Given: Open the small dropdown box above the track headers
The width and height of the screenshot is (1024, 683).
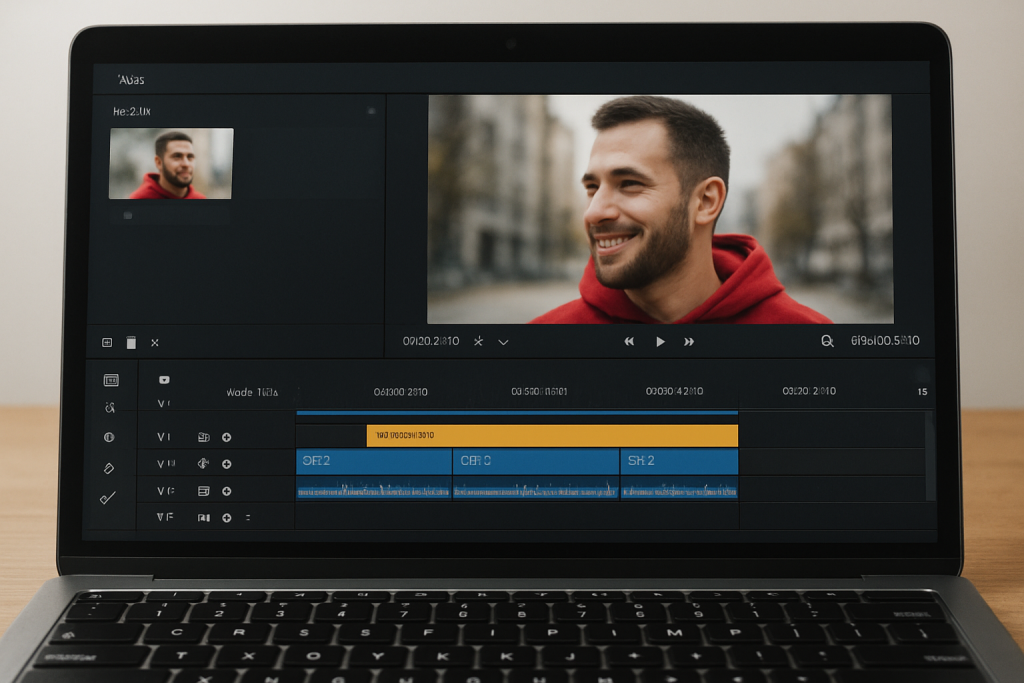Looking at the screenshot, I should [x=164, y=379].
